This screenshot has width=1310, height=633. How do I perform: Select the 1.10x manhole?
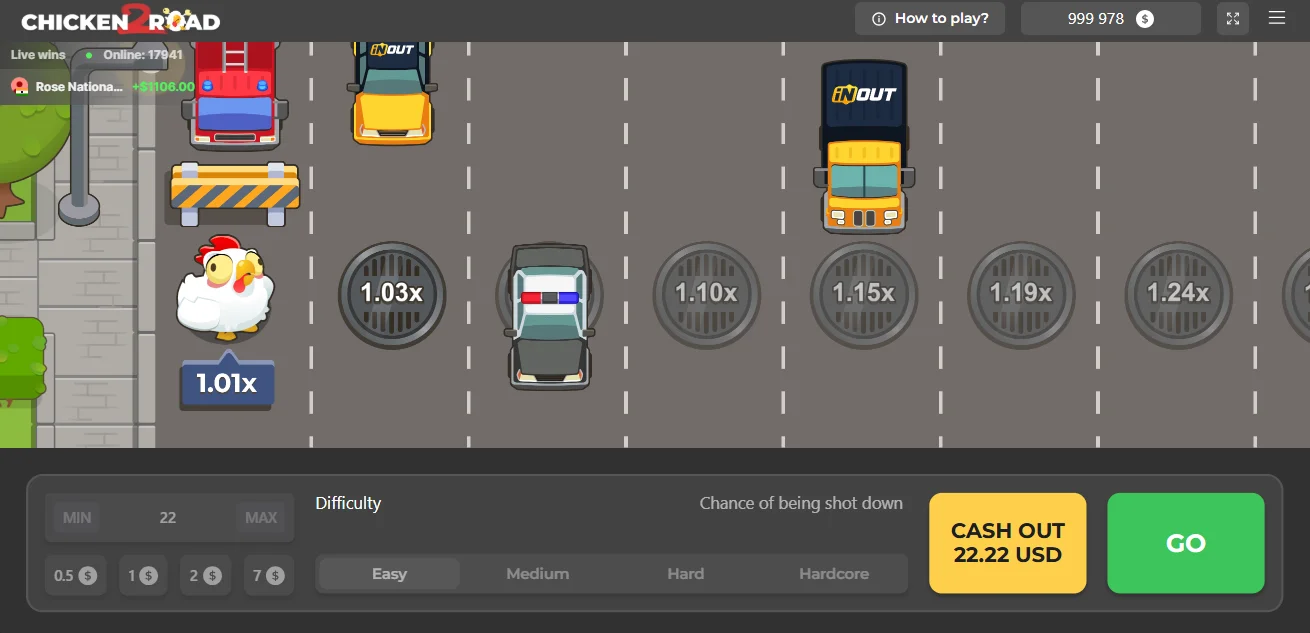tap(706, 294)
